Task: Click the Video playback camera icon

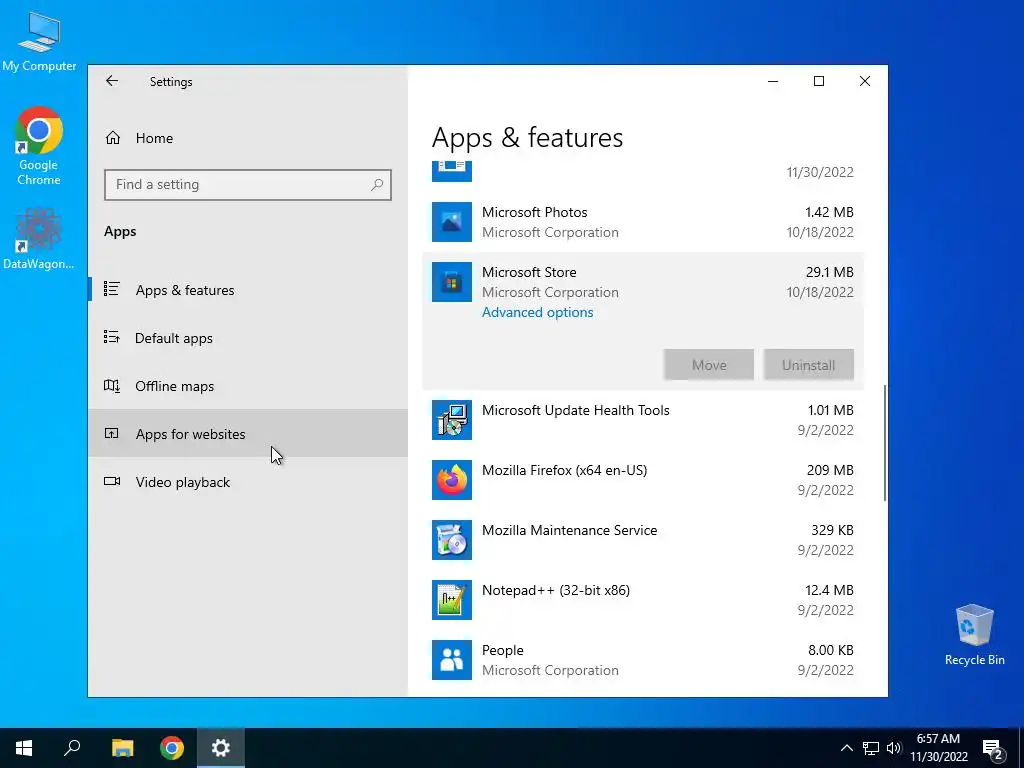Action: point(112,481)
